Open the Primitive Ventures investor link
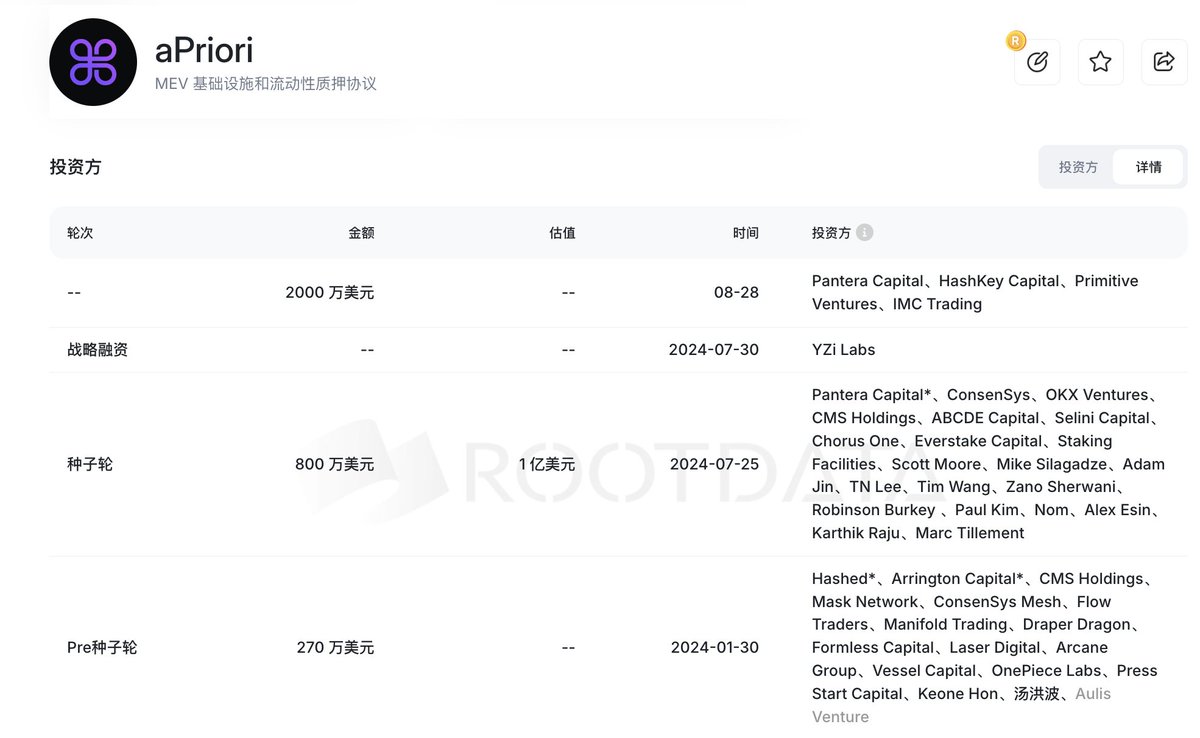Image resolution: width=1200 pixels, height=738 pixels. click(975, 292)
